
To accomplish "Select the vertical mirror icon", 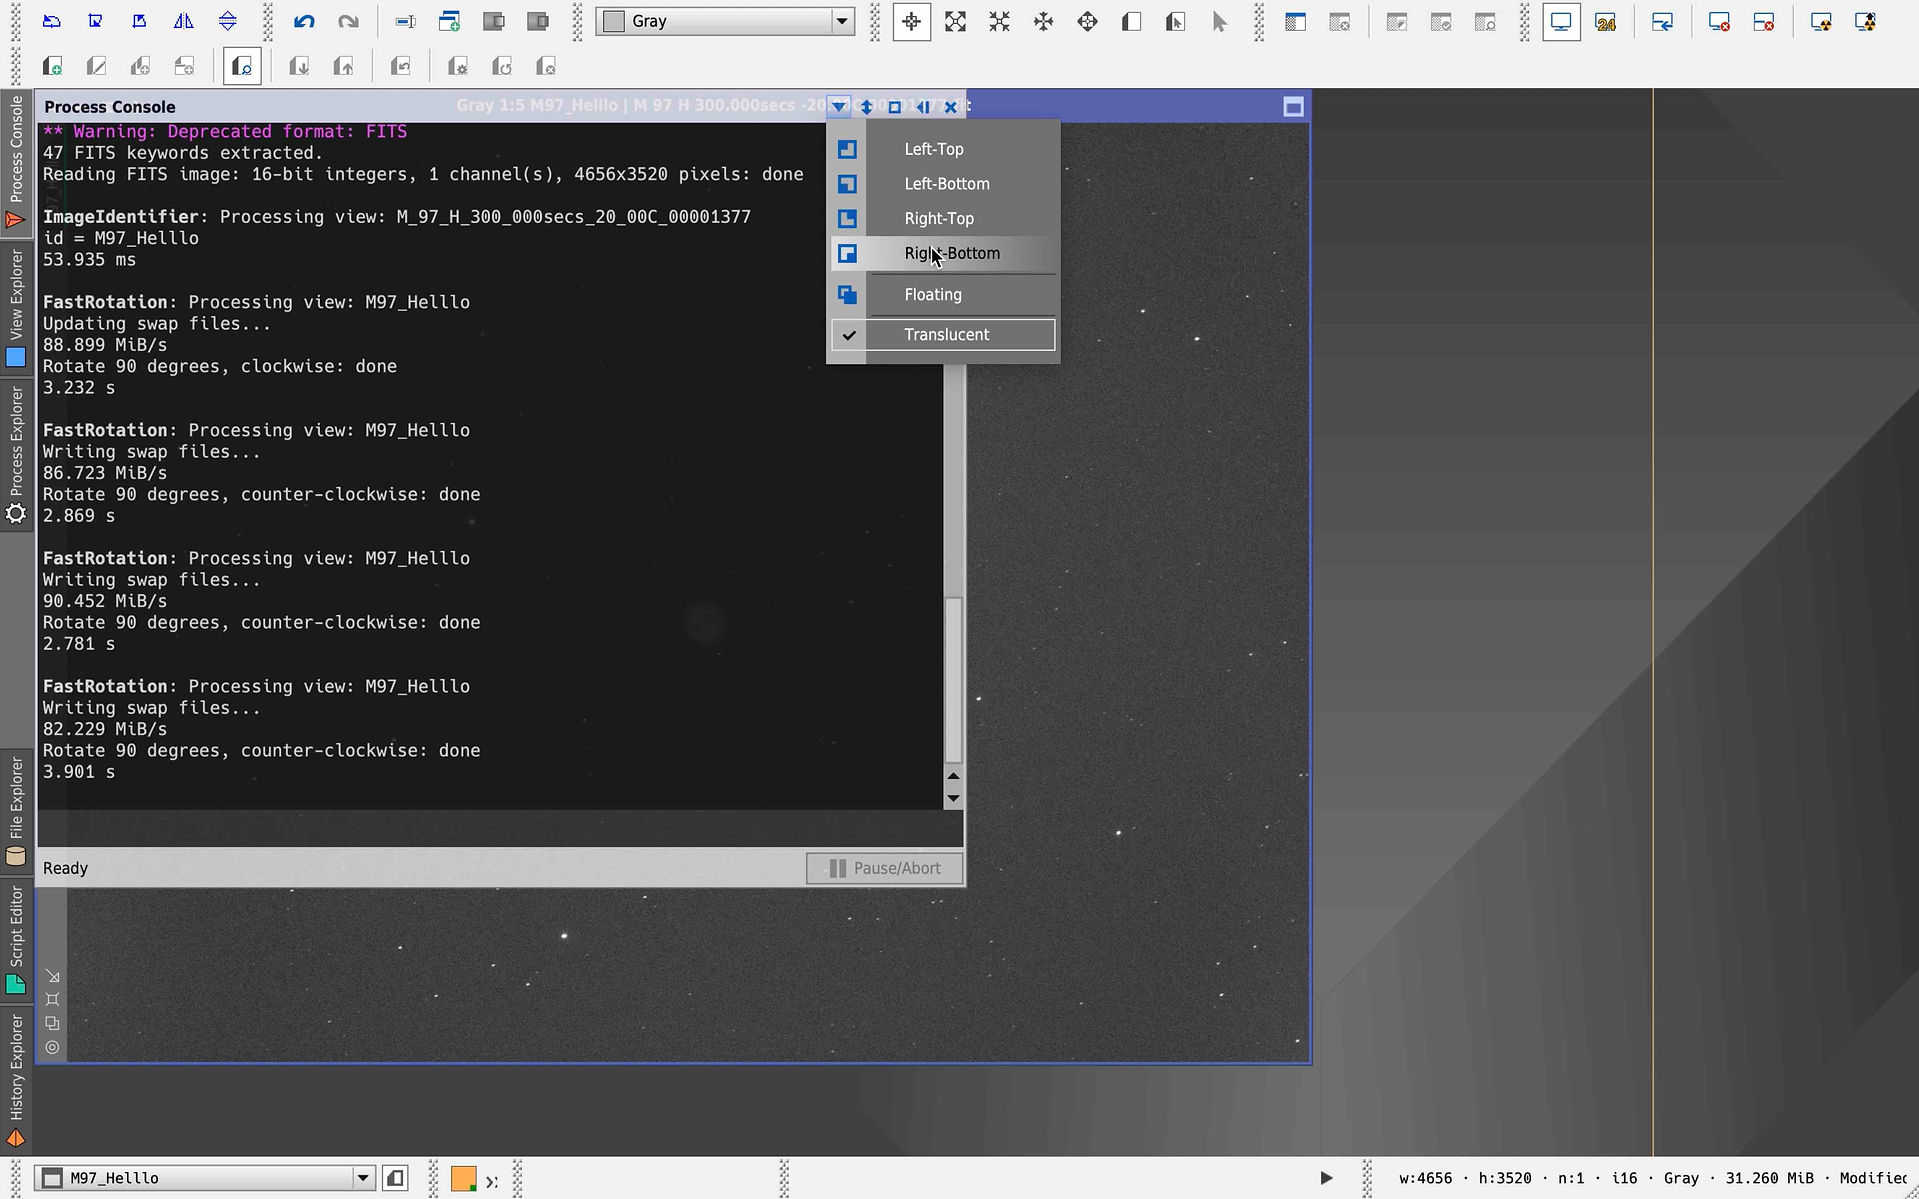I will (x=228, y=21).
